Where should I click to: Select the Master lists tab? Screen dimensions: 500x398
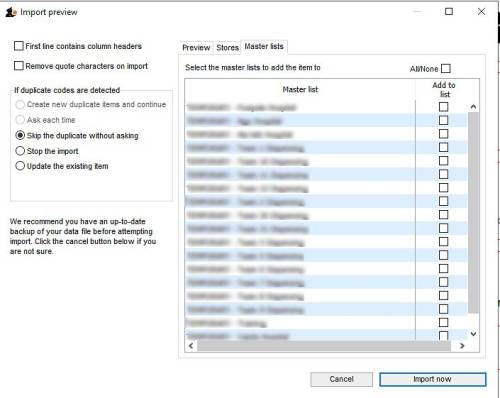point(264,46)
